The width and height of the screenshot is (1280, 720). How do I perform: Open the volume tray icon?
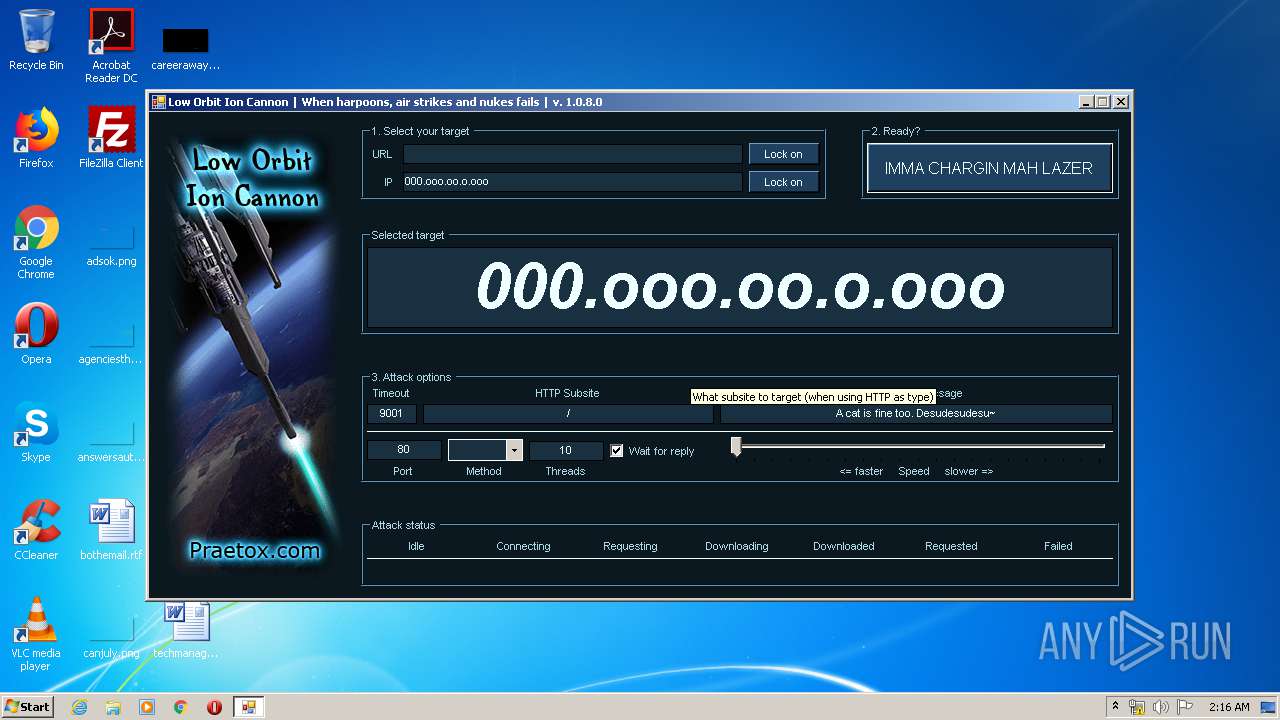tap(1161, 707)
